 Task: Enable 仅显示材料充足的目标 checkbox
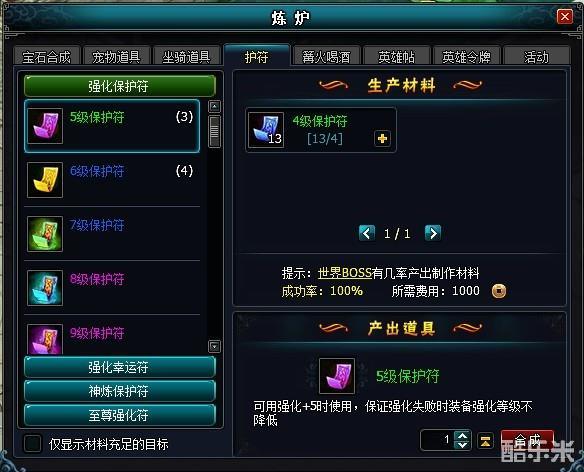[32, 444]
